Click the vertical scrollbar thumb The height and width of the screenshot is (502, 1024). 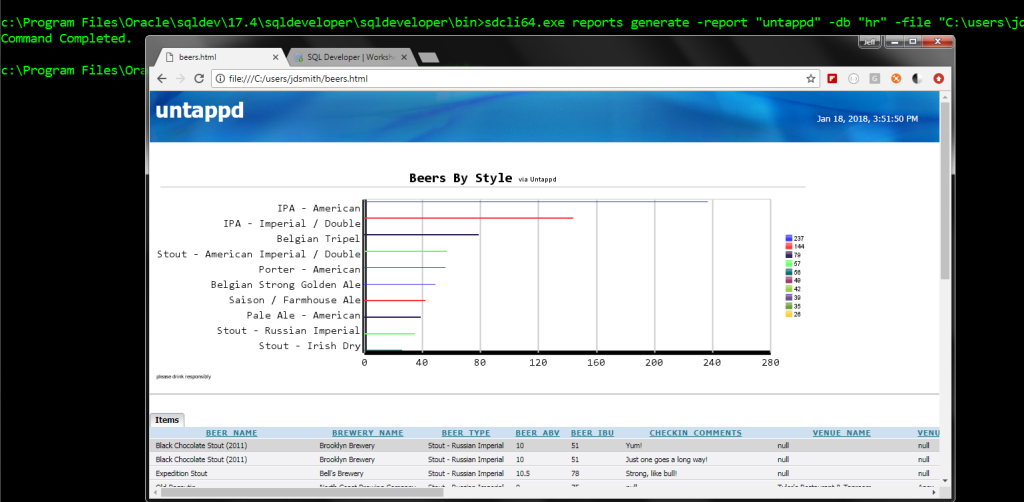[945, 190]
